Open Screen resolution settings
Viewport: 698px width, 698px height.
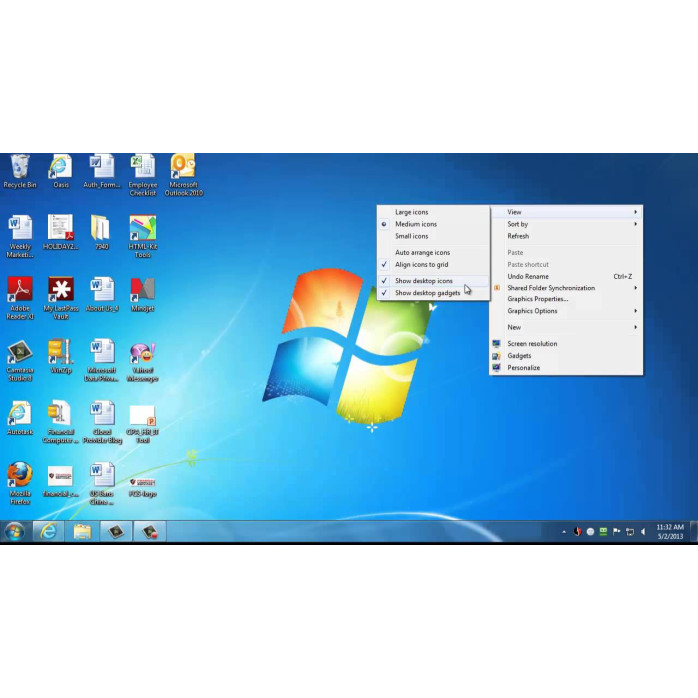pyautogui.click(x=566, y=344)
